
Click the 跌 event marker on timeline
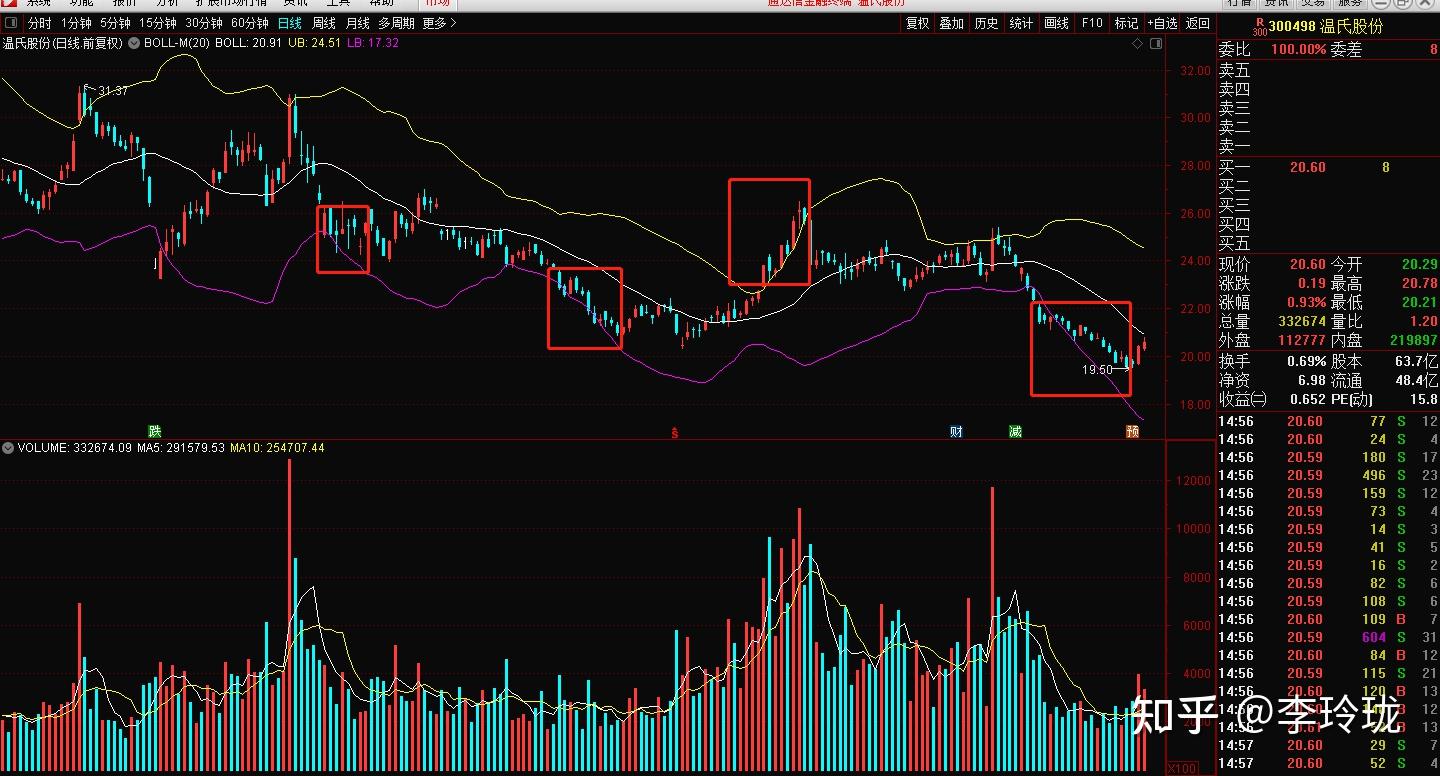154,432
